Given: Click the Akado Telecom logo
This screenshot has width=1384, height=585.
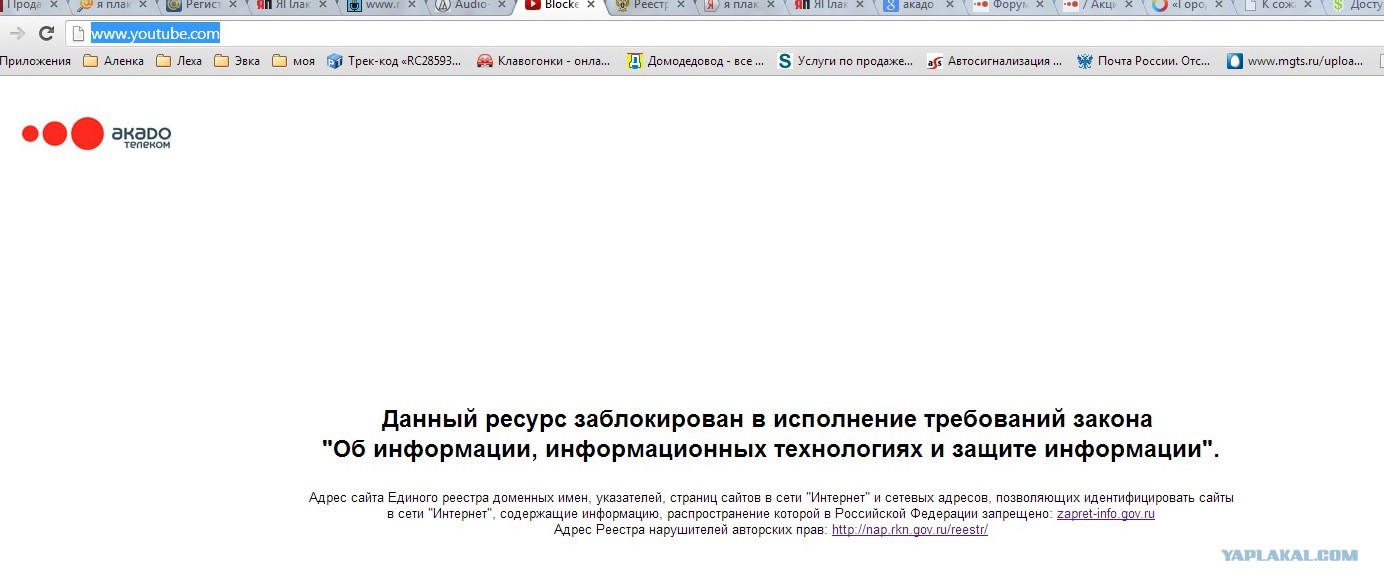Looking at the screenshot, I should [x=97, y=133].
